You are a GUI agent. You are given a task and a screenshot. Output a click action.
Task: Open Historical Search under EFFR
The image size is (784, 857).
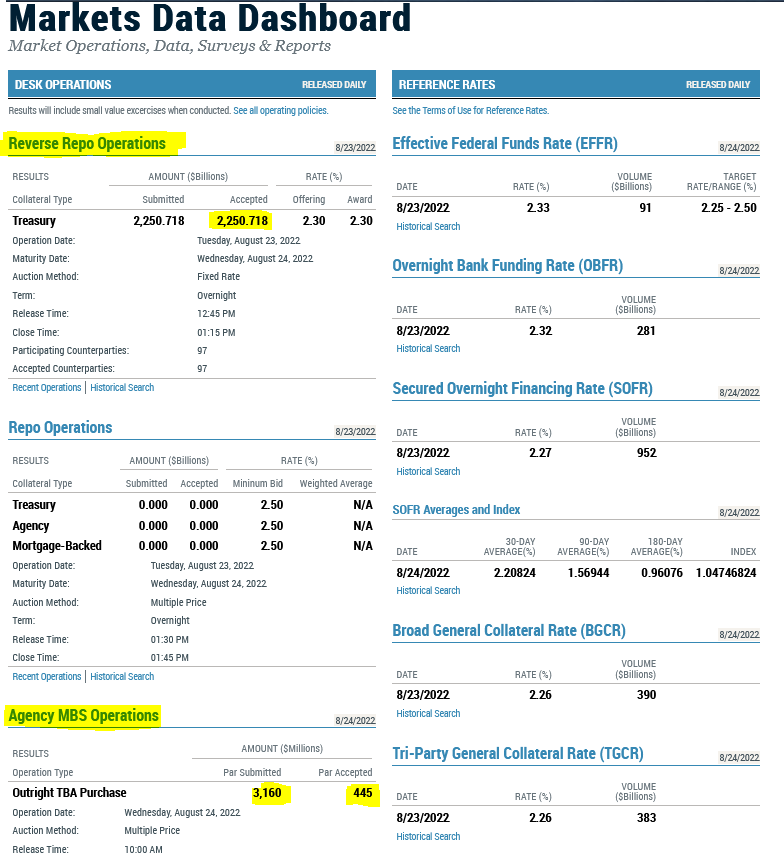(428, 226)
